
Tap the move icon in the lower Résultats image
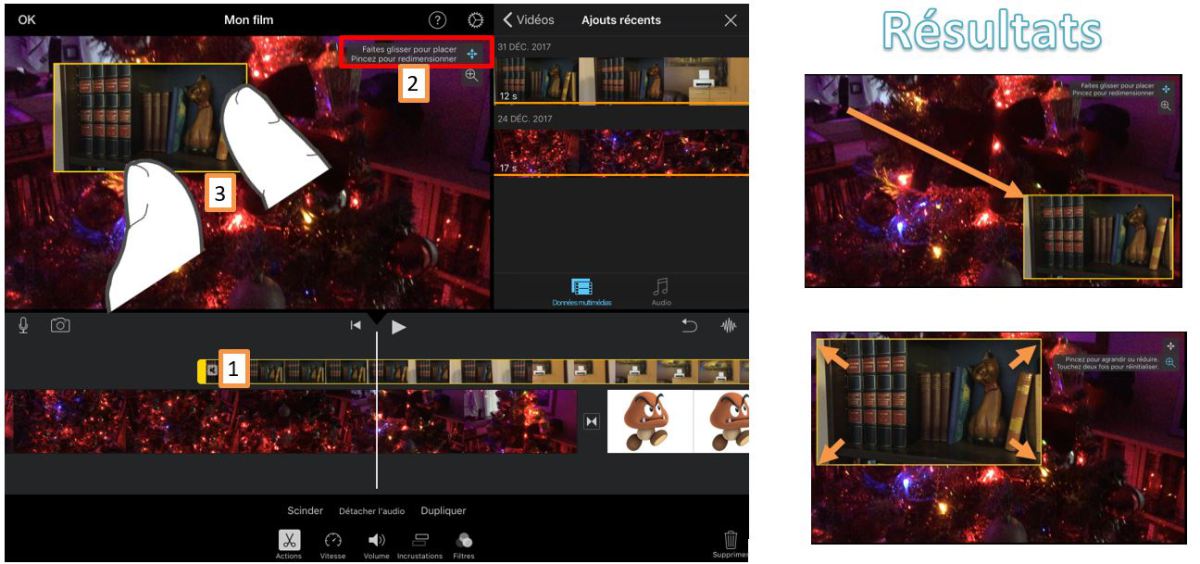coord(1169,344)
